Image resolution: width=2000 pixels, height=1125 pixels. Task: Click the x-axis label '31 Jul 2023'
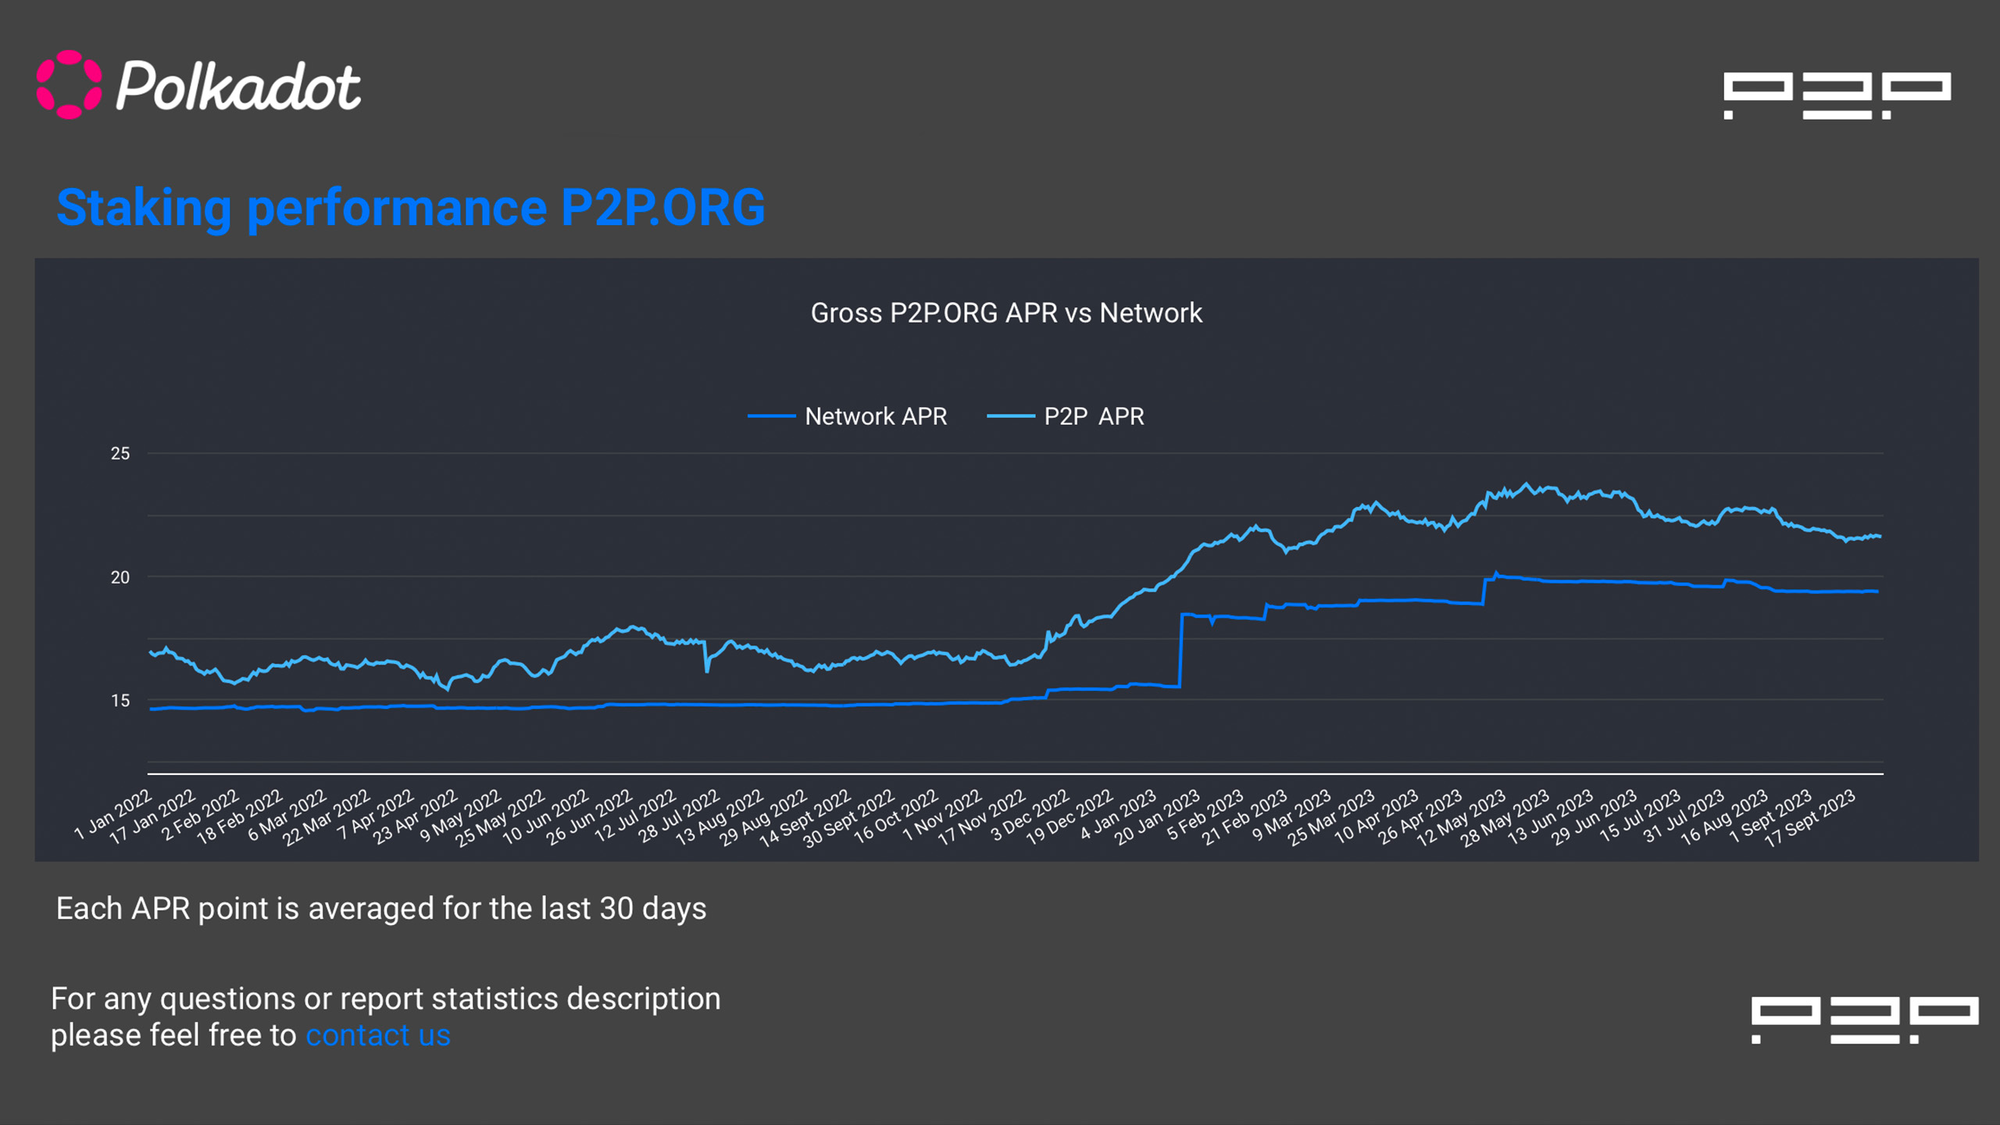pyautogui.click(x=1684, y=815)
